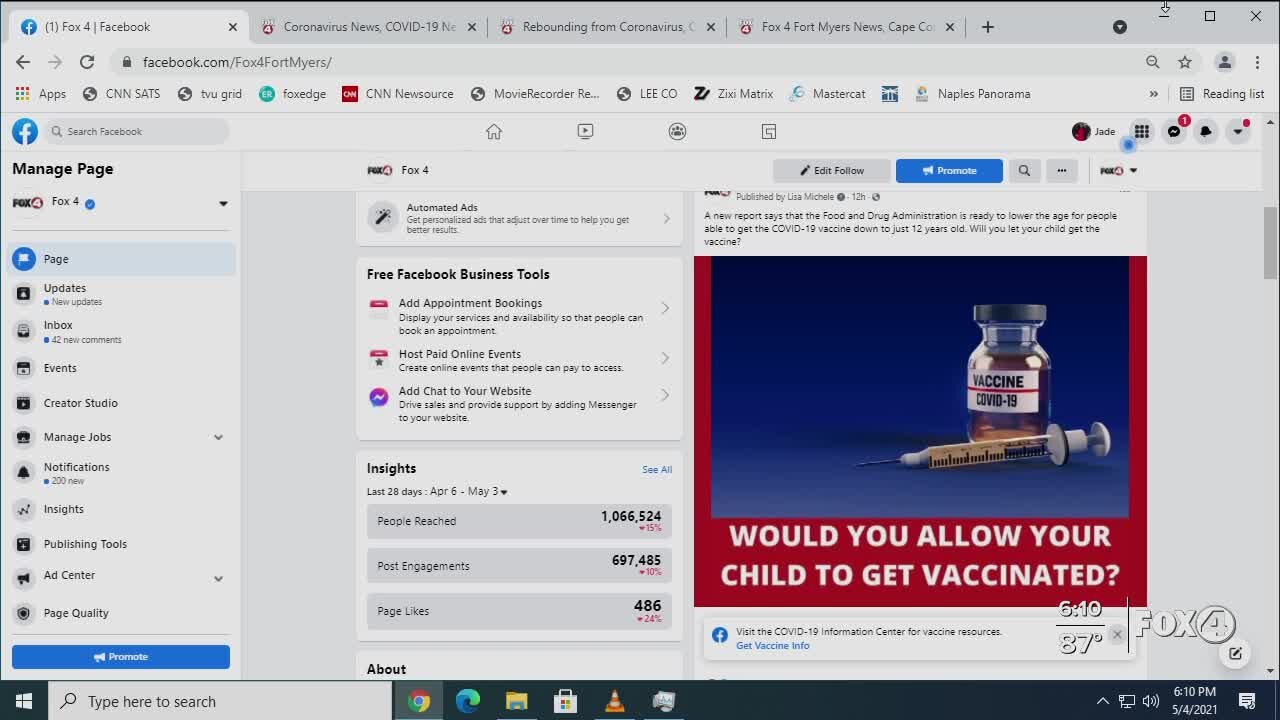Open Add Appointment Bookings chevron
The height and width of the screenshot is (720, 1280).
click(665, 308)
